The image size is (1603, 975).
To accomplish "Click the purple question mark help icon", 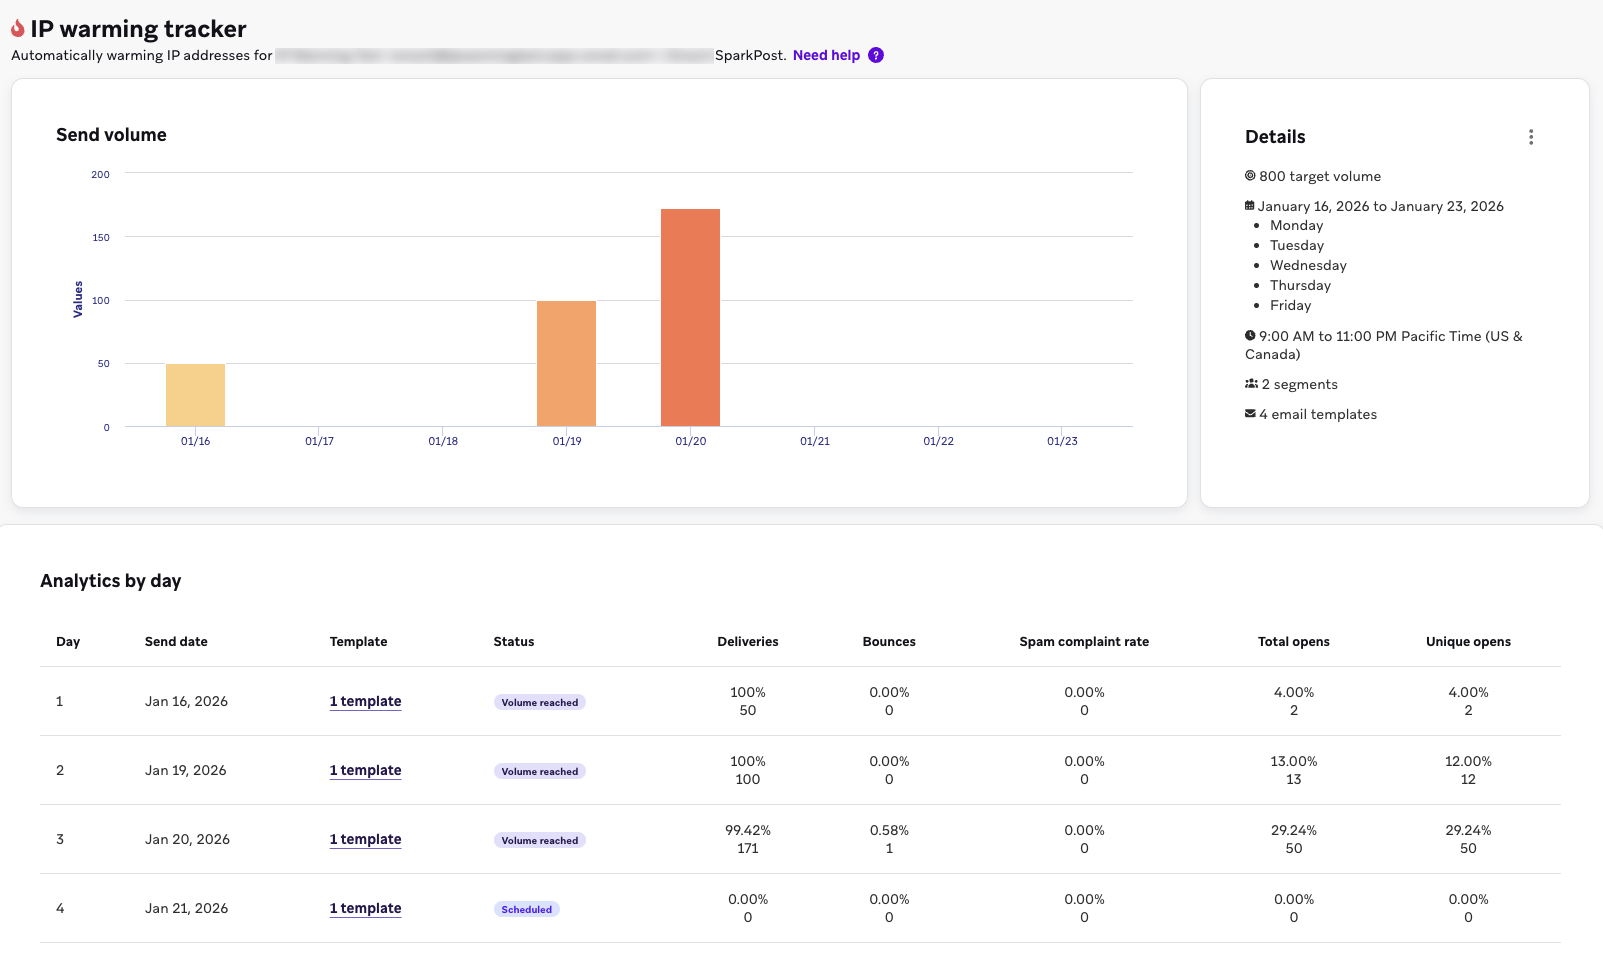I will point(876,55).
